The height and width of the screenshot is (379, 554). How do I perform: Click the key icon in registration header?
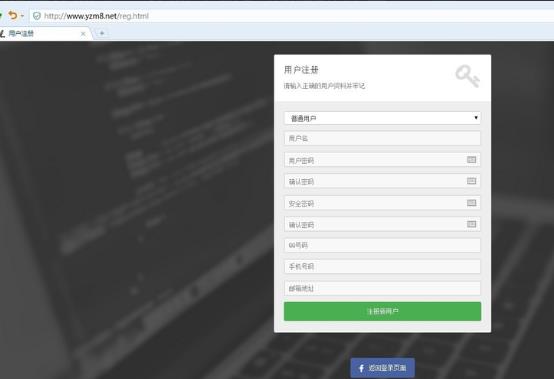[467, 76]
